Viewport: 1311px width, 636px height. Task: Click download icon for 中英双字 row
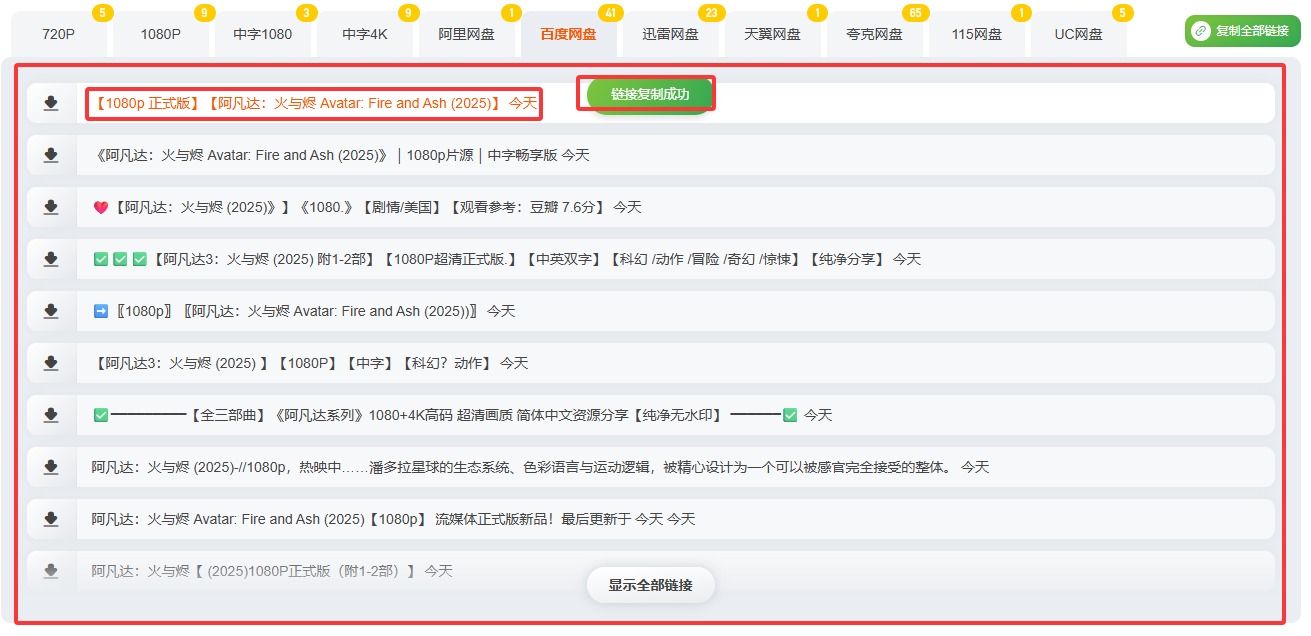51,259
